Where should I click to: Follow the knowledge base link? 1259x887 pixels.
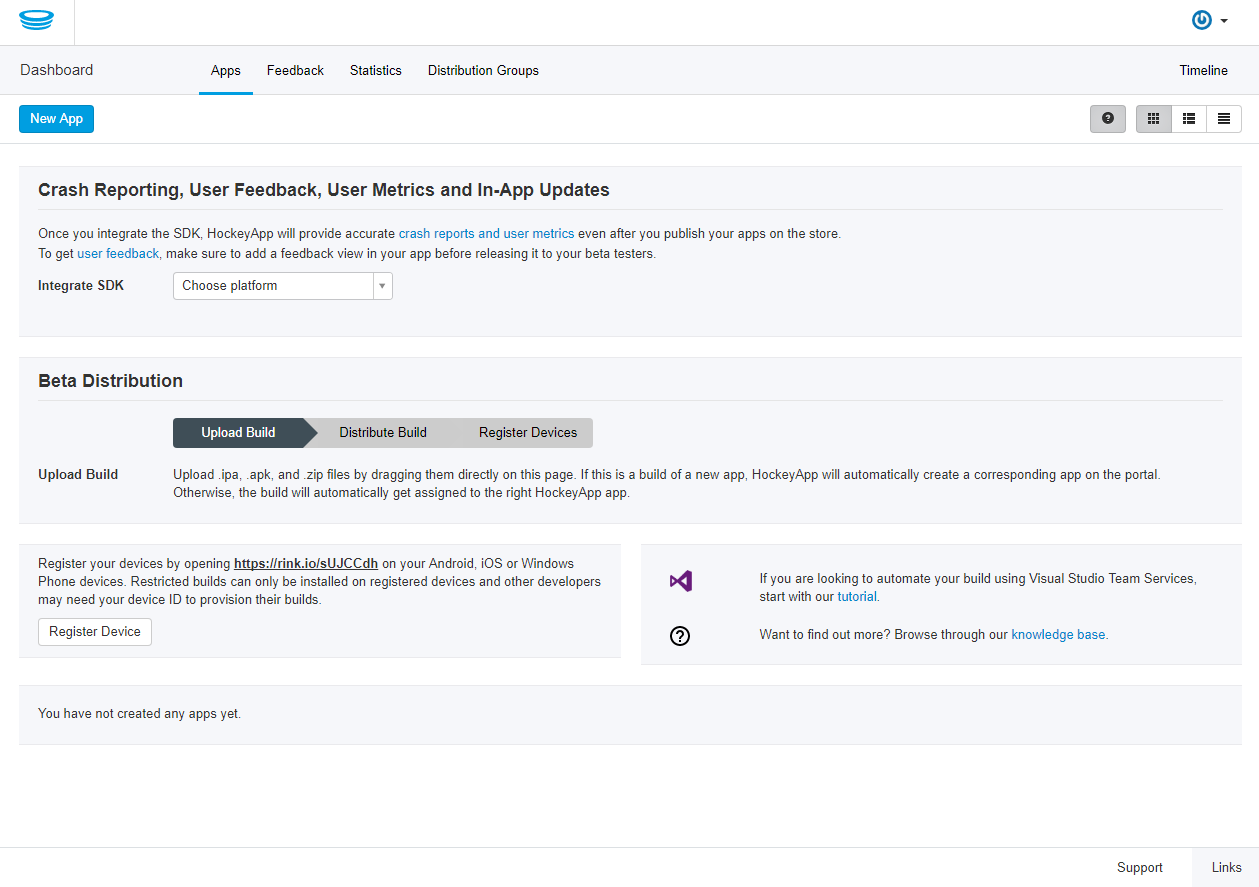1058,635
